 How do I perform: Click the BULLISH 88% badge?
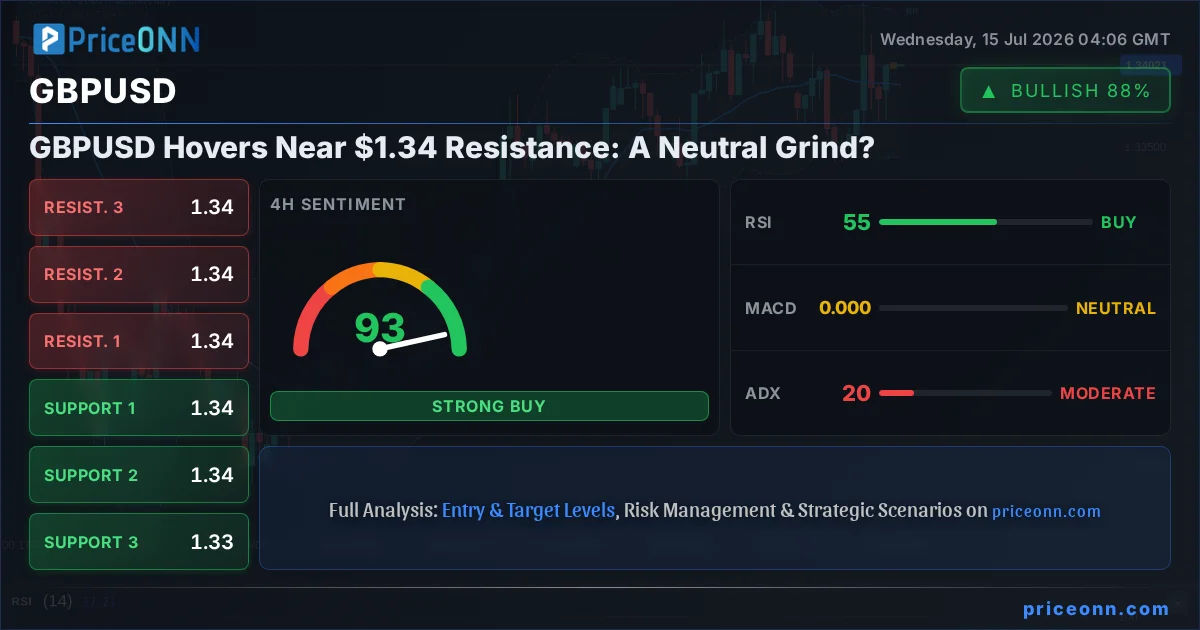click(1065, 91)
